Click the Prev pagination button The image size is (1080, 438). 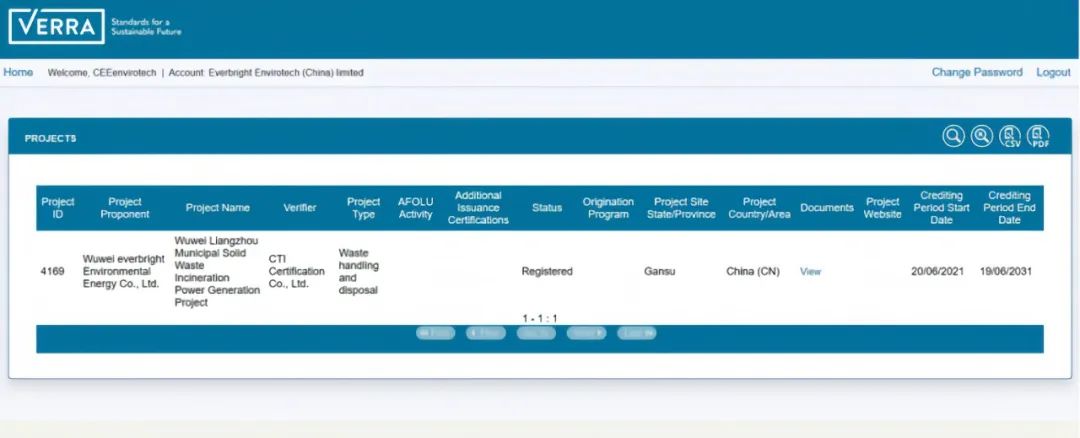pyautogui.click(x=486, y=333)
